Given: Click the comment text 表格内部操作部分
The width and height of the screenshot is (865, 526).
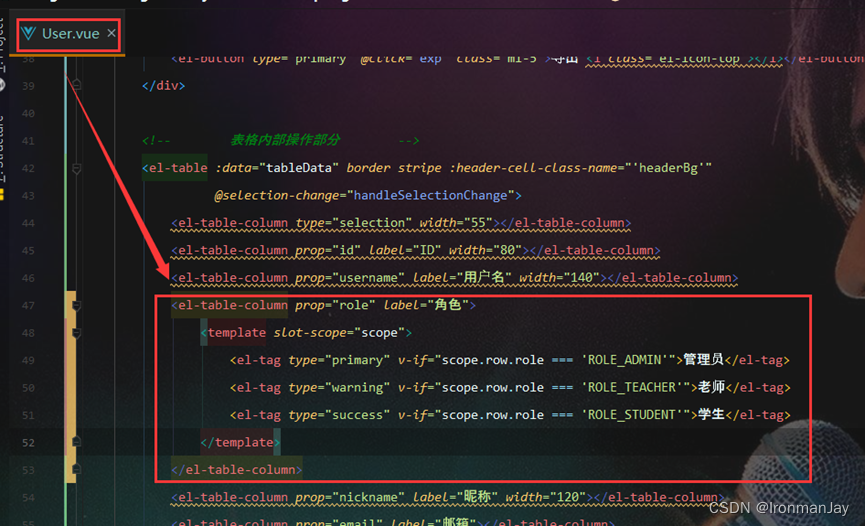Looking at the screenshot, I should point(285,140).
